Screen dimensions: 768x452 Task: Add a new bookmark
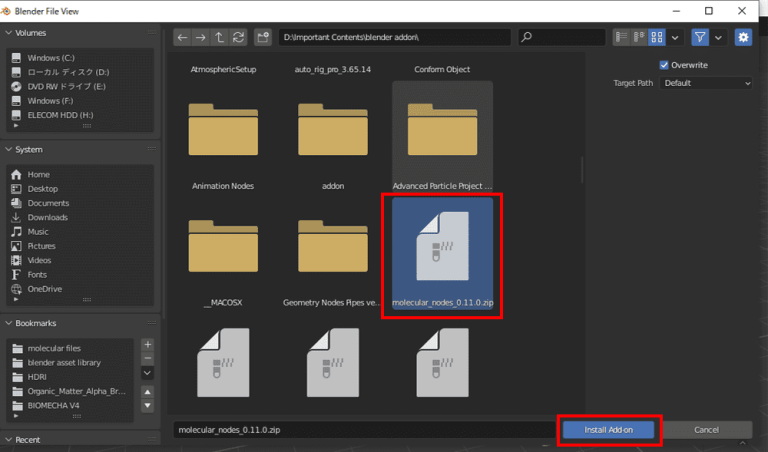point(148,344)
